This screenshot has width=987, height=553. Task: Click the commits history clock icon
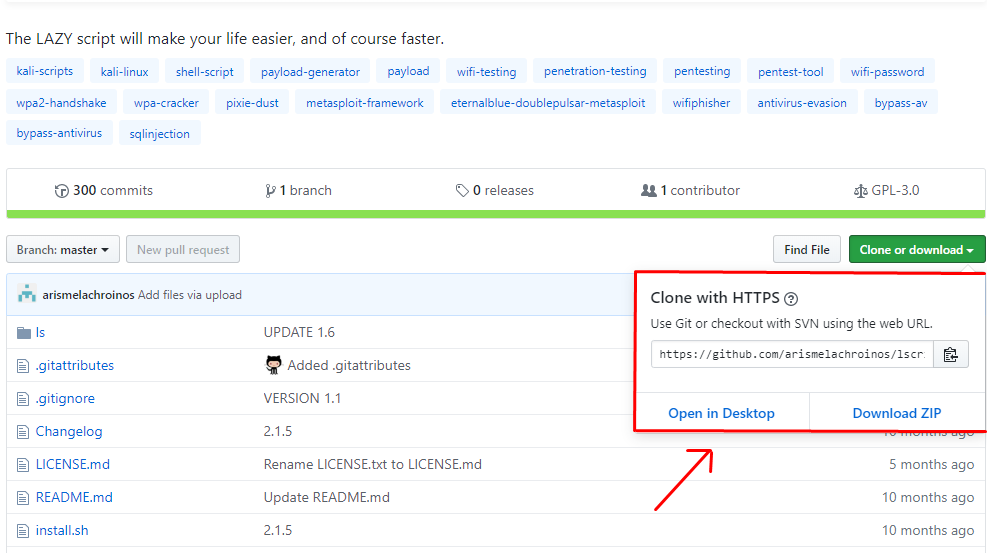pos(62,191)
